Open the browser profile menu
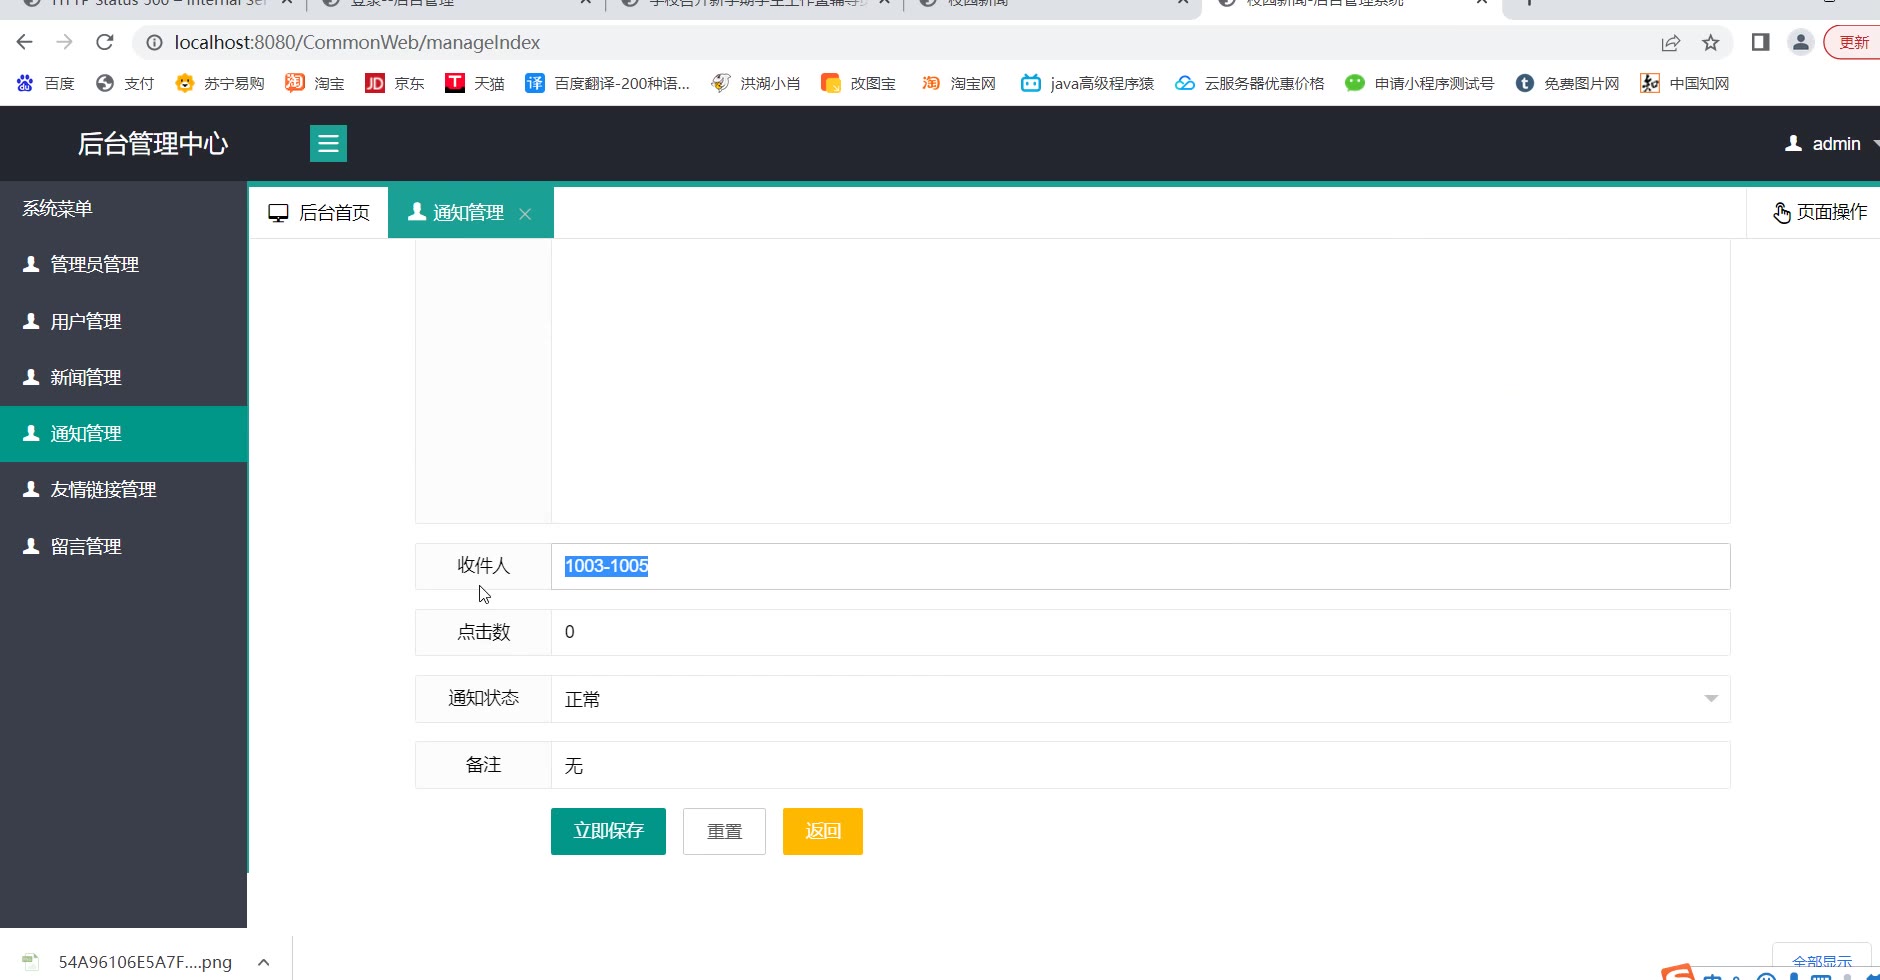 [x=1801, y=42]
